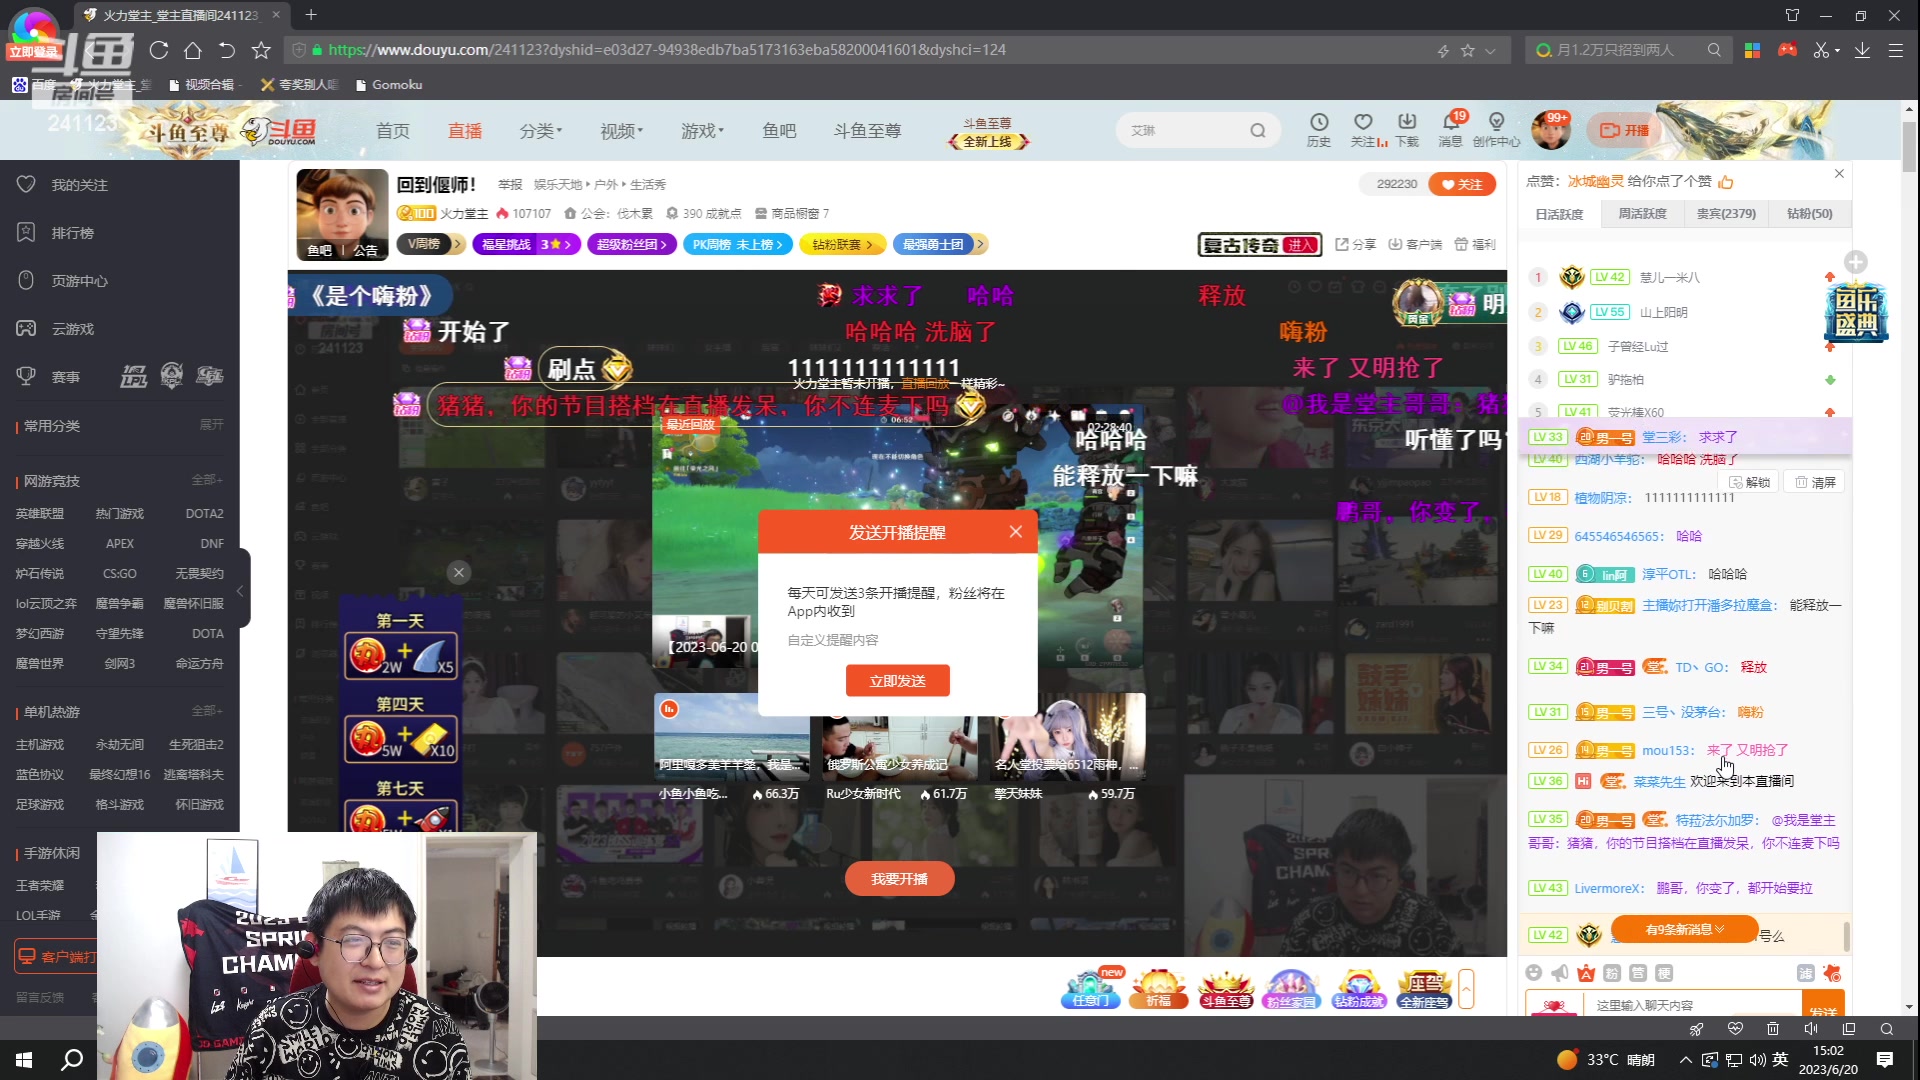This screenshot has height=1080, width=1920.
Task: Click the browser status bar trash icon
Action: (x=1773, y=1029)
